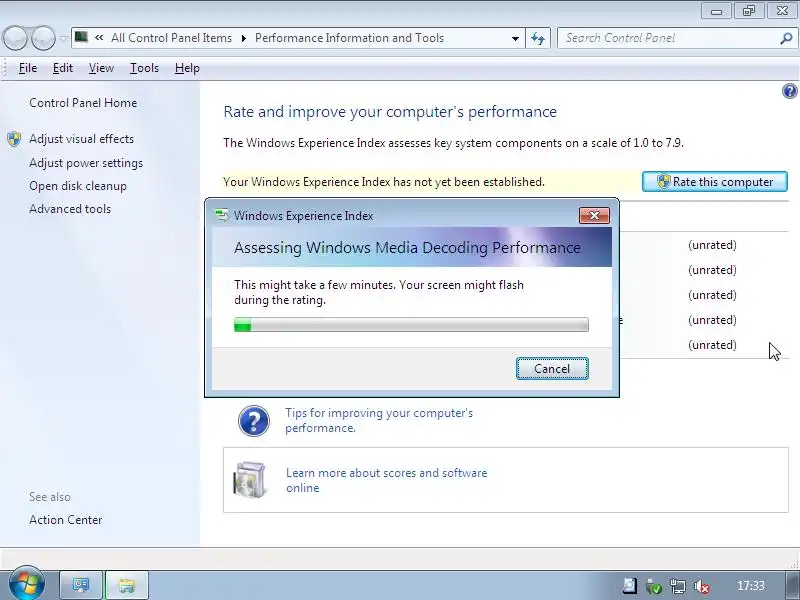
Task: Cancel the Windows Experience Index assessment
Action: [x=552, y=368]
